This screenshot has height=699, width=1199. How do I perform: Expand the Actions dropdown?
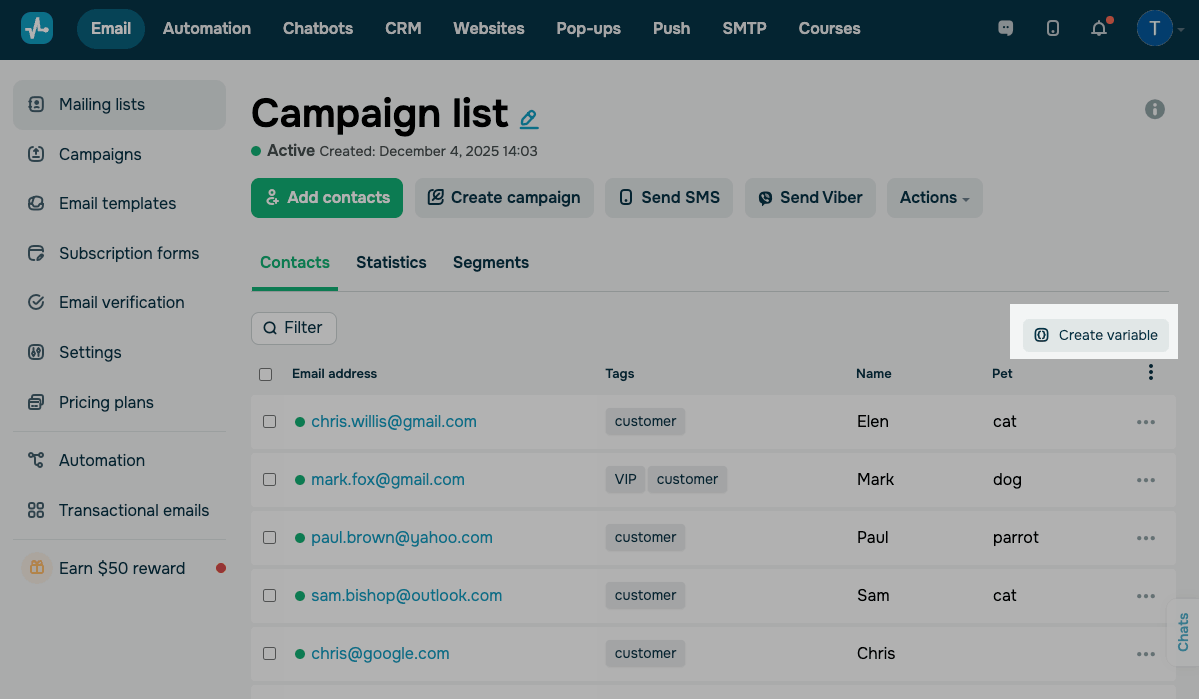(x=934, y=198)
